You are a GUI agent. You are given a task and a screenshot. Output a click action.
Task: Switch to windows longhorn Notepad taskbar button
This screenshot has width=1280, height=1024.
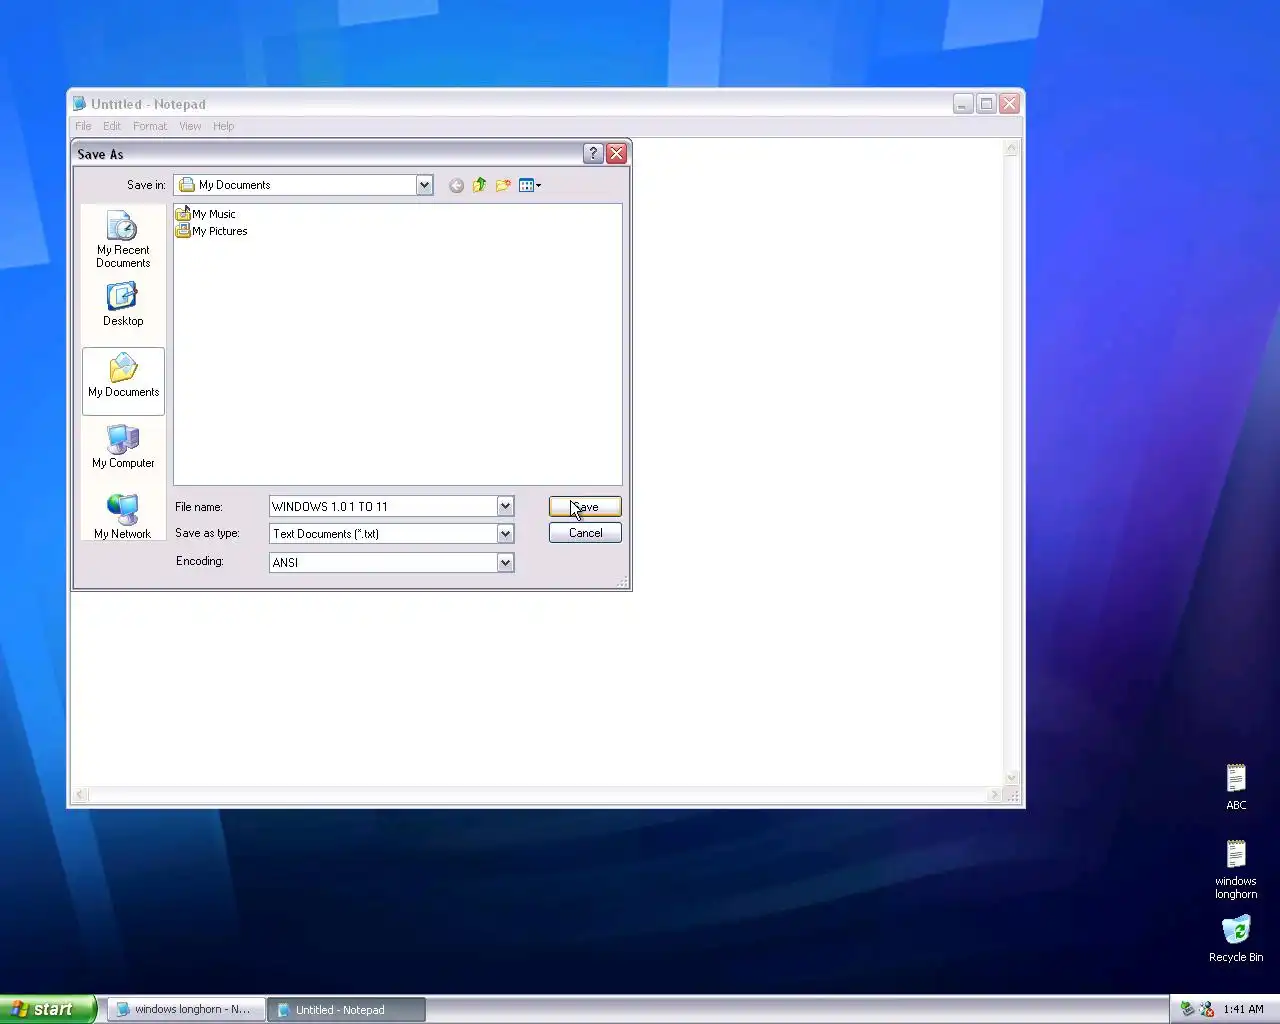point(186,1010)
